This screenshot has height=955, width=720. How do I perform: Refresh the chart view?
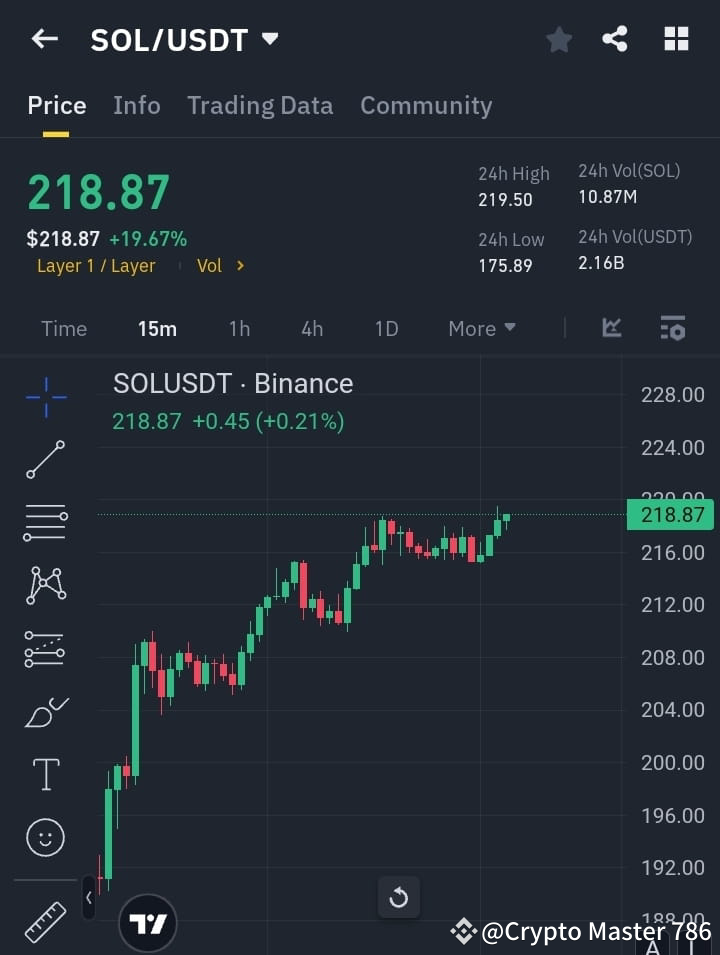[x=398, y=897]
